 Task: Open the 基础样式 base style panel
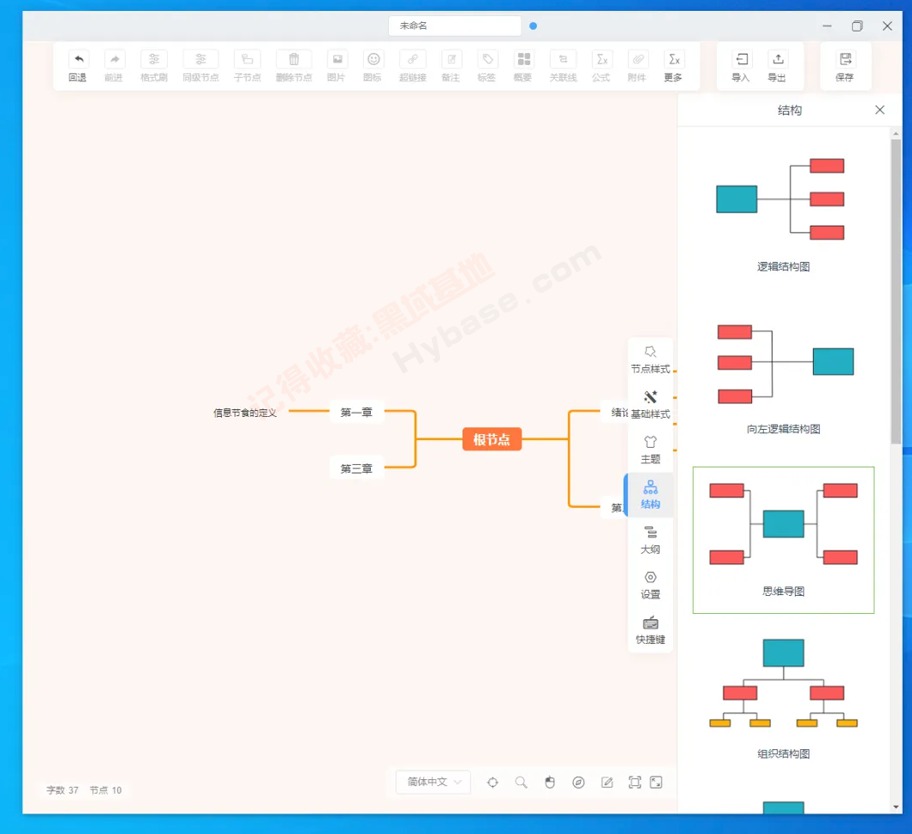click(650, 405)
